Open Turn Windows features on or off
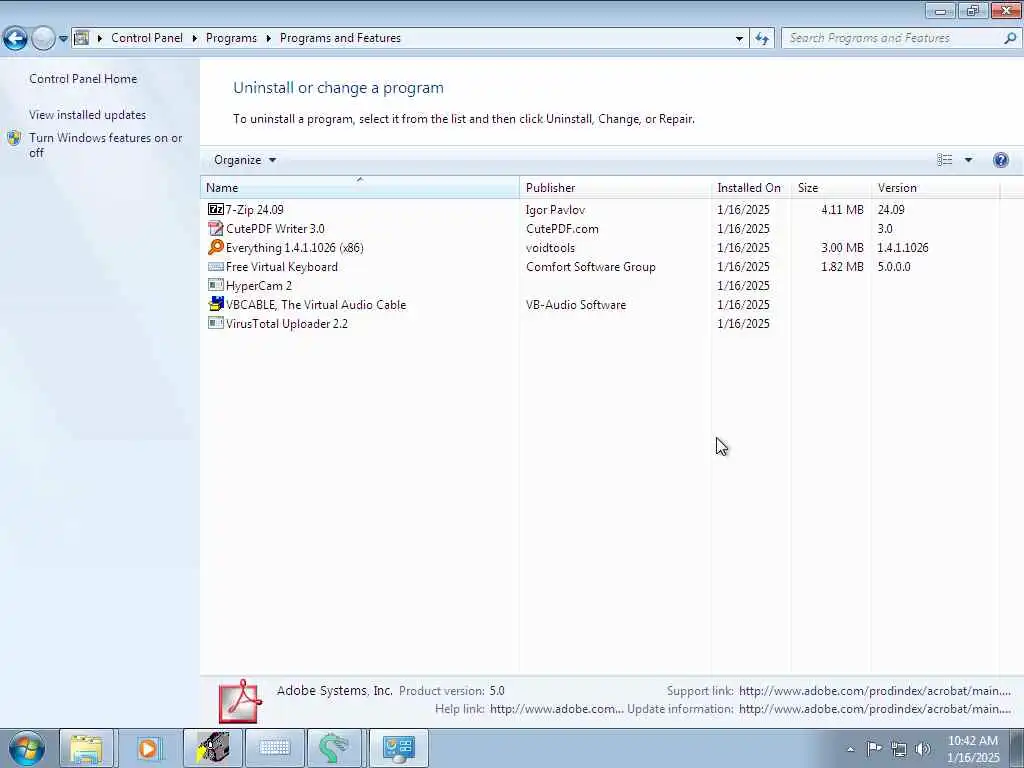This screenshot has height=768, width=1024. 106,145
